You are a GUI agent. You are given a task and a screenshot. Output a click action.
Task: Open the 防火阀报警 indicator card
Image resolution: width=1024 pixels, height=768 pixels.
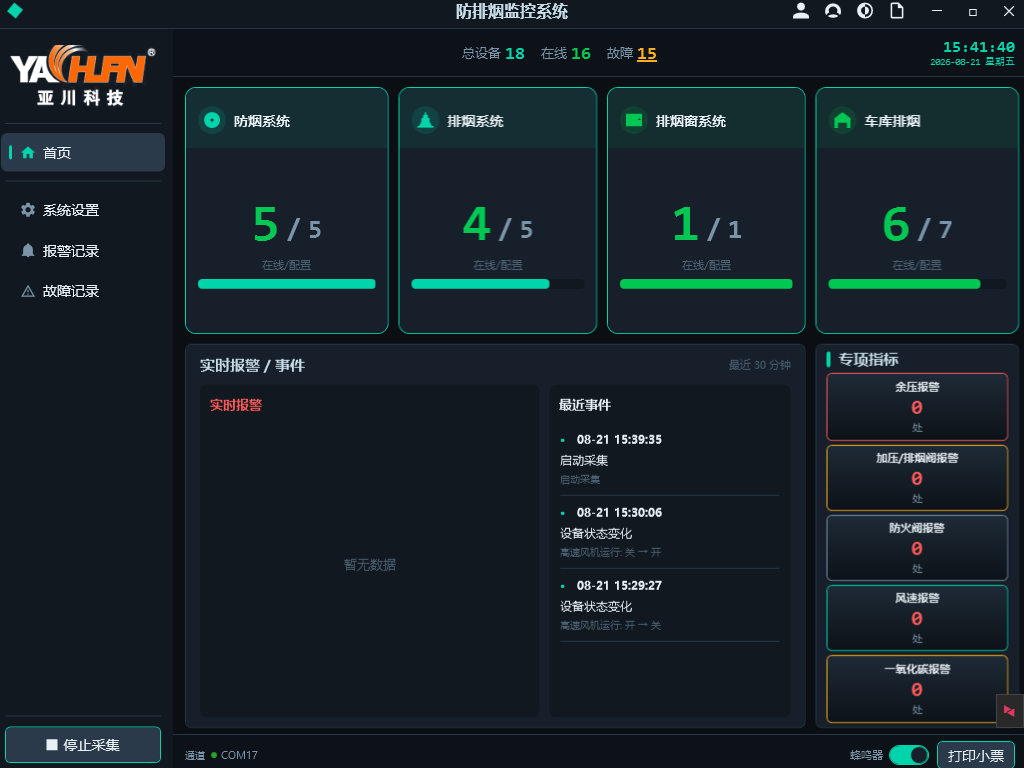pos(917,547)
